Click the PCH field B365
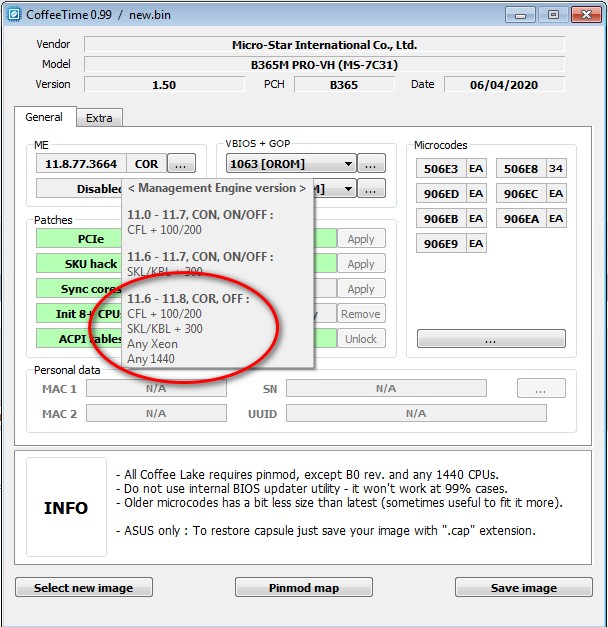 click(344, 84)
